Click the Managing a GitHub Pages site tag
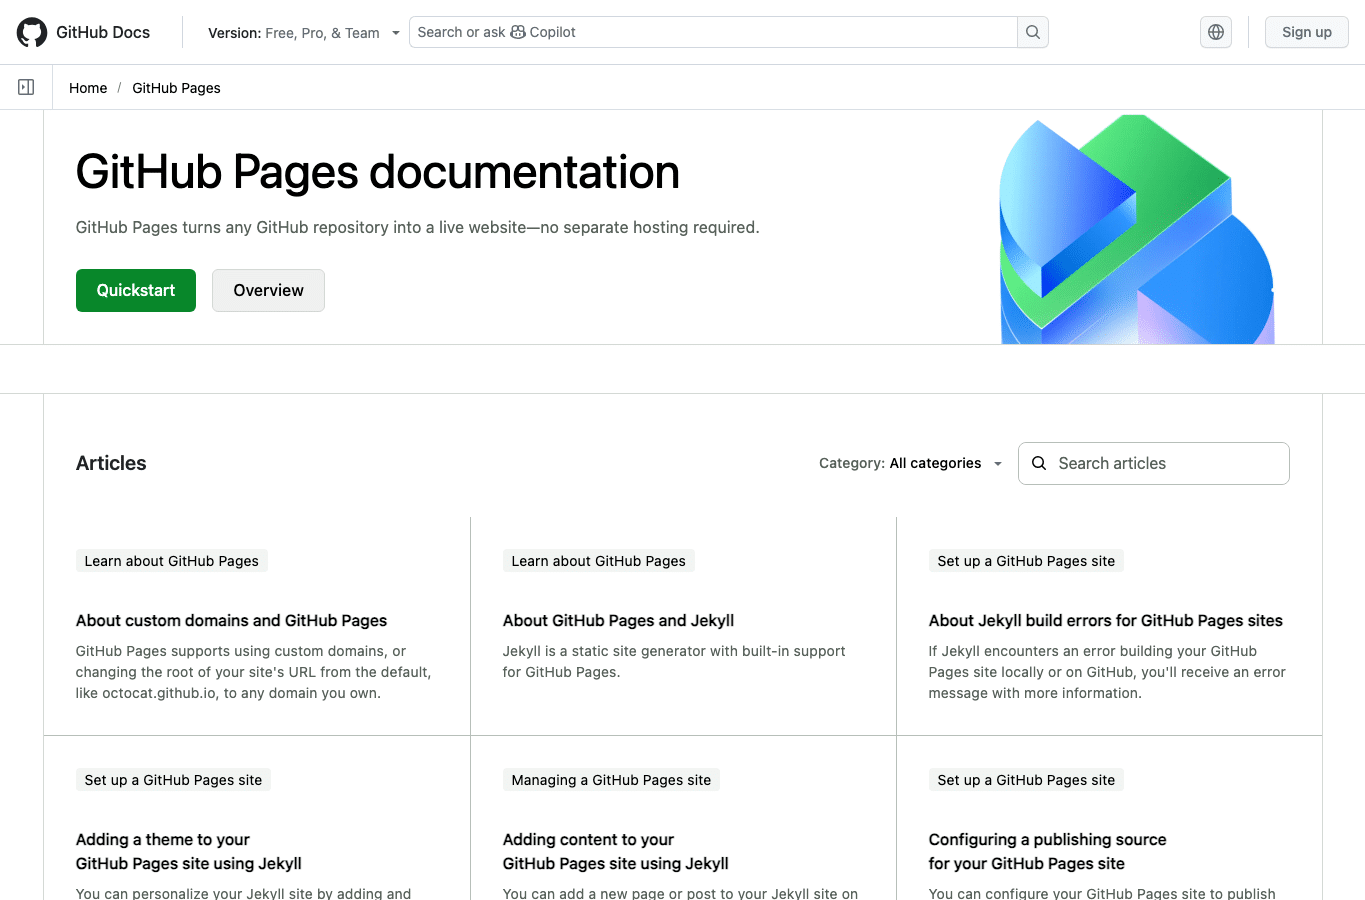The height and width of the screenshot is (900, 1365). (x=611, y=780)
